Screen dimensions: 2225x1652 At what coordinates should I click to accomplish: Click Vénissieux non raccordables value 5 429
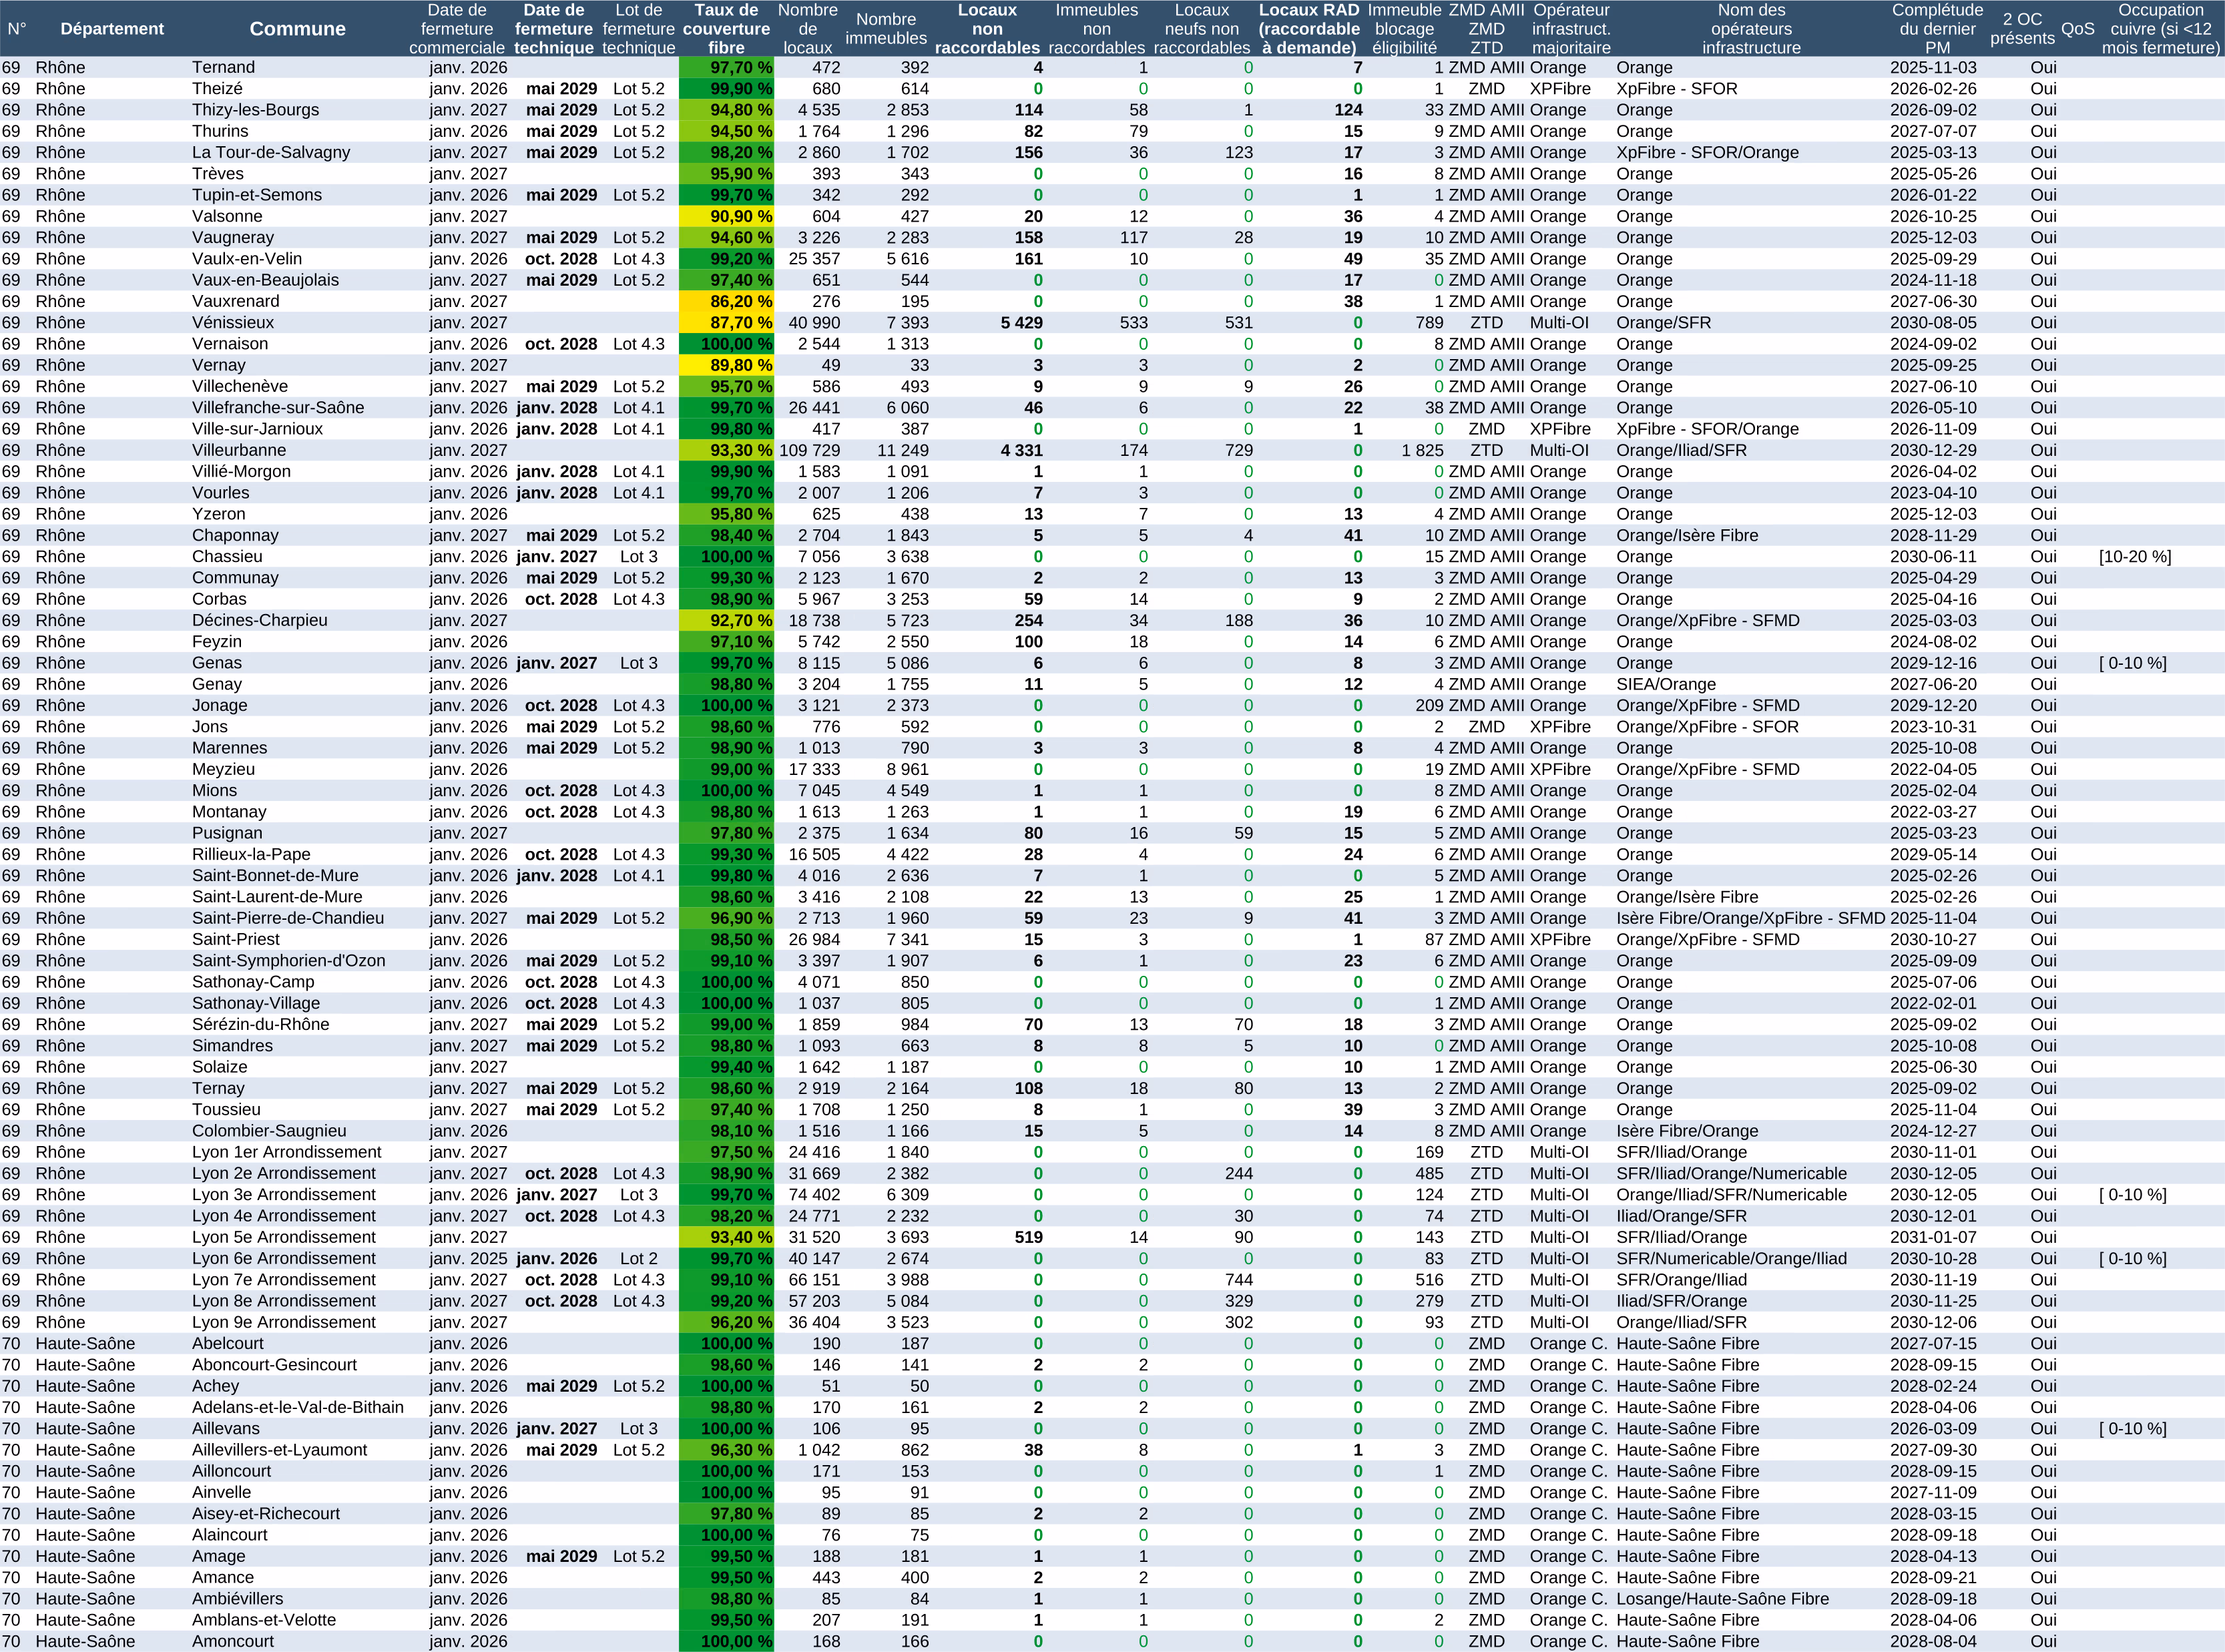(1021, 323)
